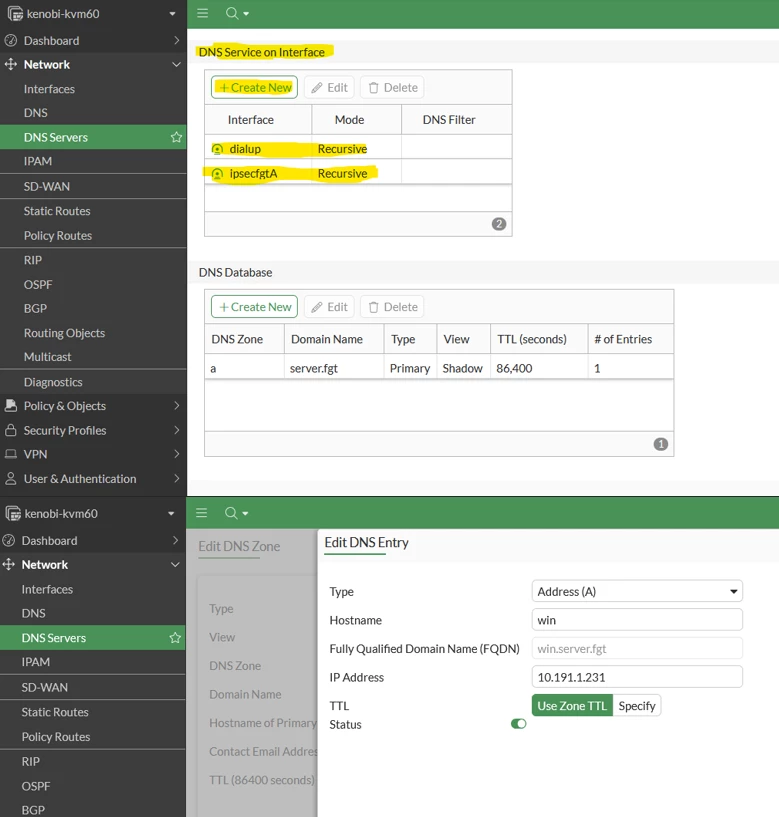Select the Specify TTL option

[637, 705]
